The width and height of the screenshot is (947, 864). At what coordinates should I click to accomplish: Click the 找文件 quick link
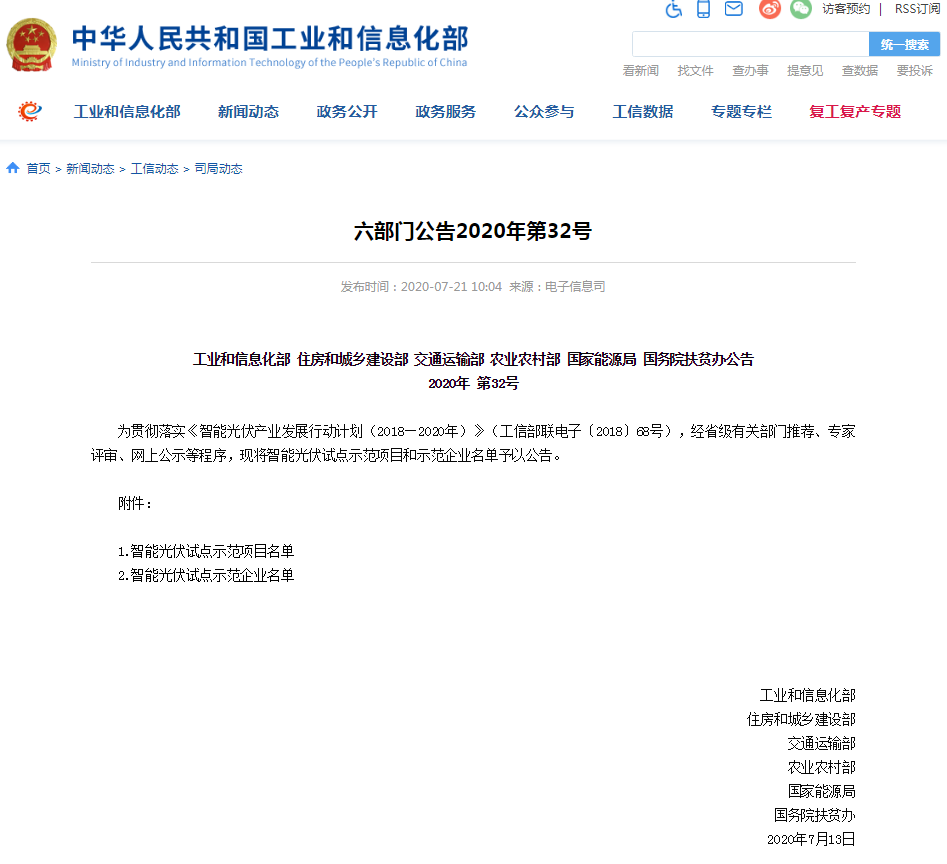(x=695, y=71)
